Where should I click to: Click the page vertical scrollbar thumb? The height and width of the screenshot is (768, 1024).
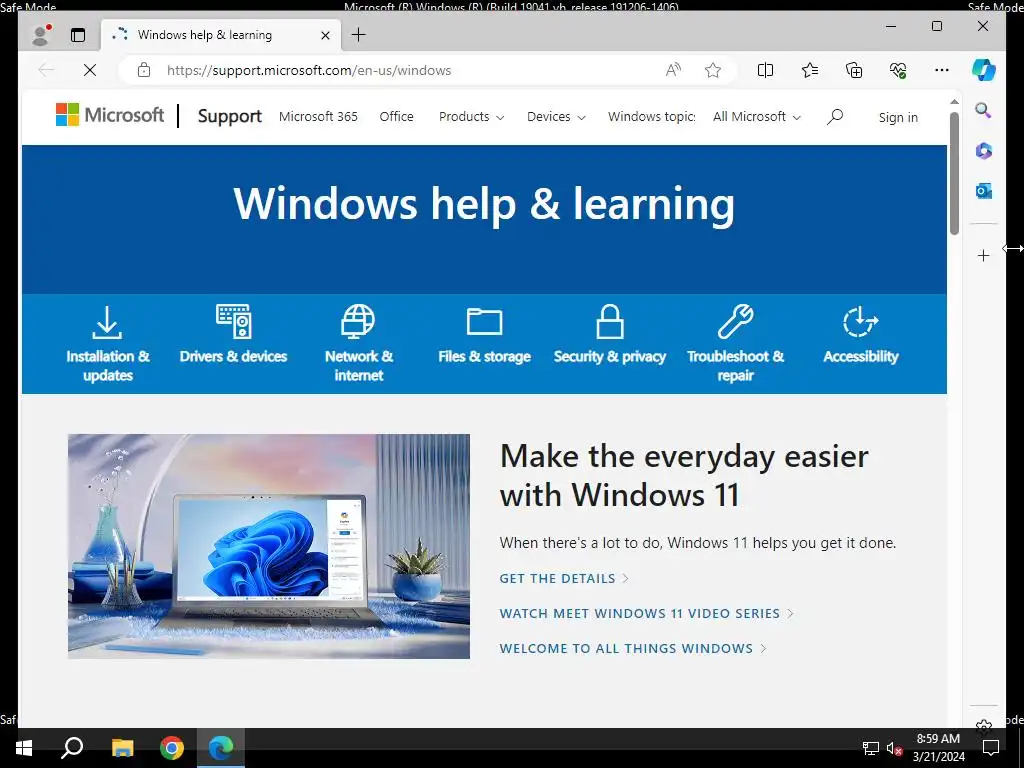pos(954,173)
